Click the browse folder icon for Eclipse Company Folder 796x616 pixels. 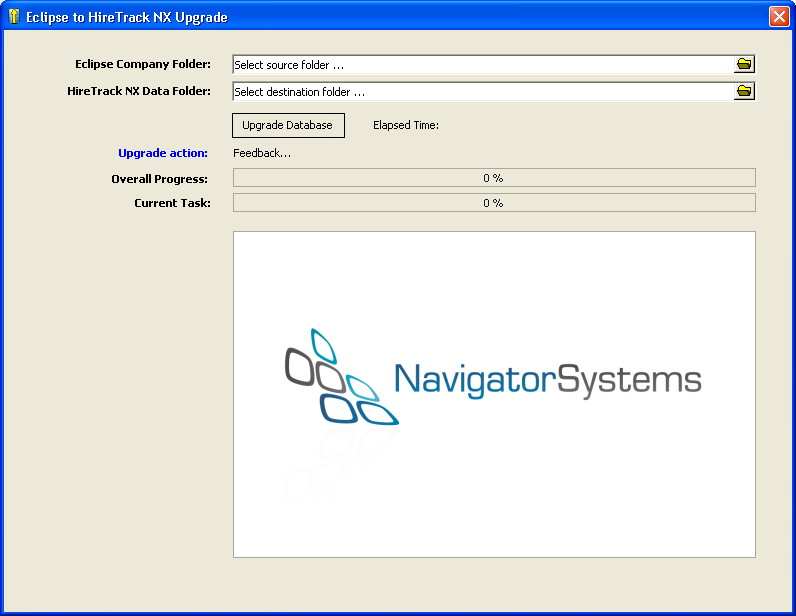744,65
